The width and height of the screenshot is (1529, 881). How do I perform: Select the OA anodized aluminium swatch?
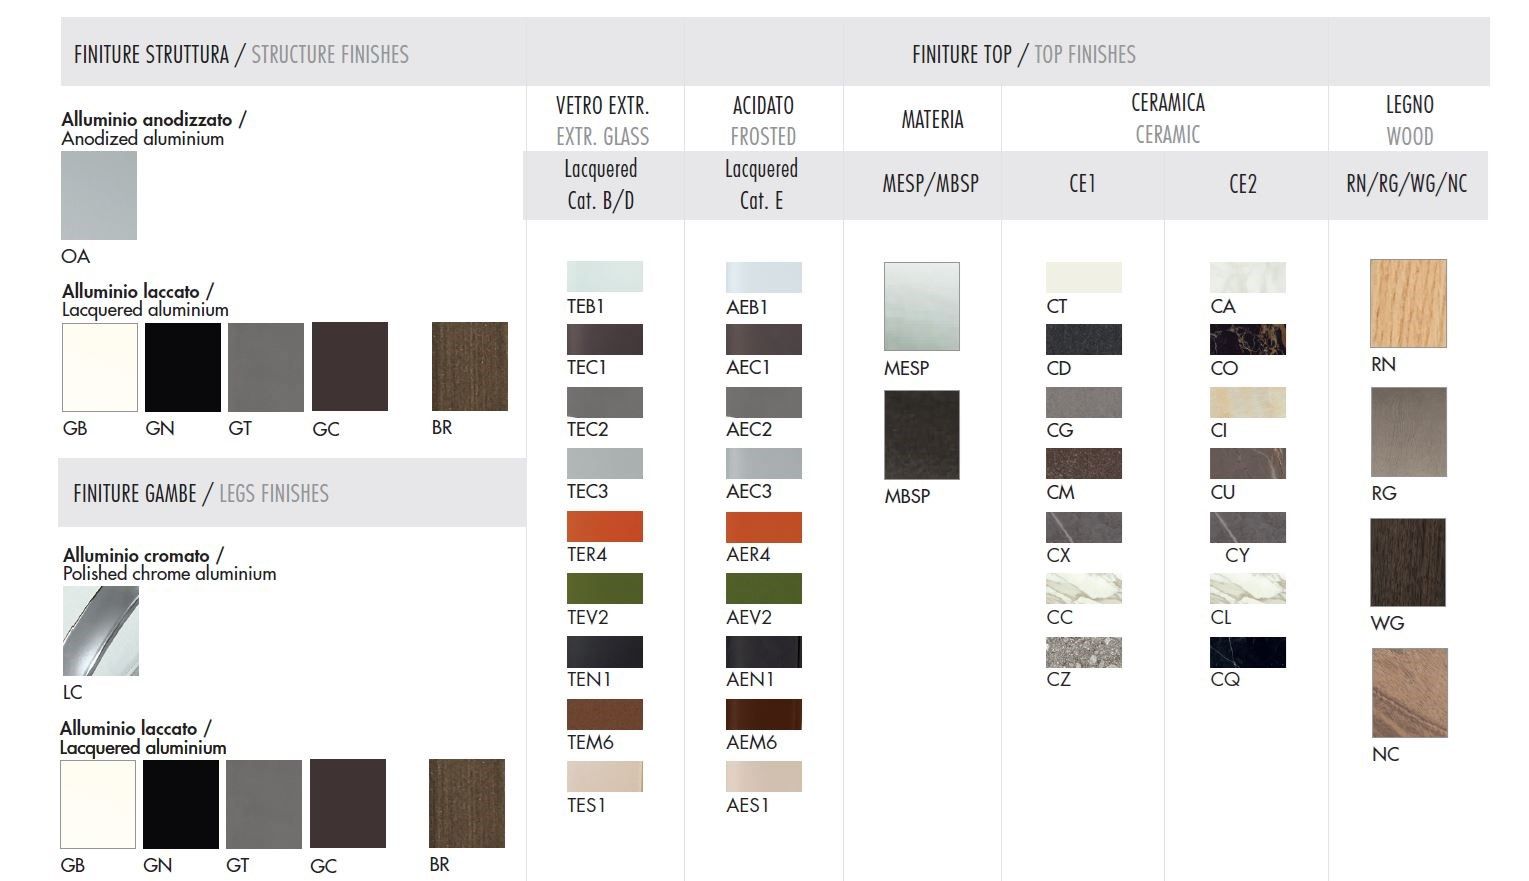tap(99, 196)
